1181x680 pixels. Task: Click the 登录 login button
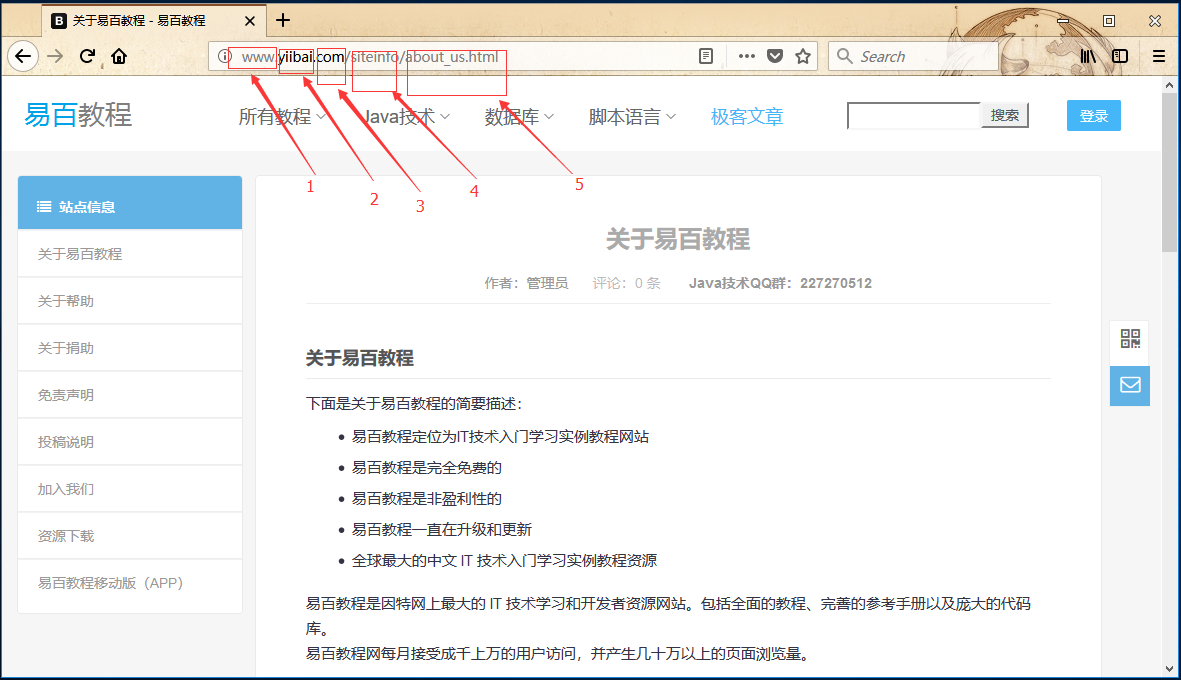(1093, 116)
